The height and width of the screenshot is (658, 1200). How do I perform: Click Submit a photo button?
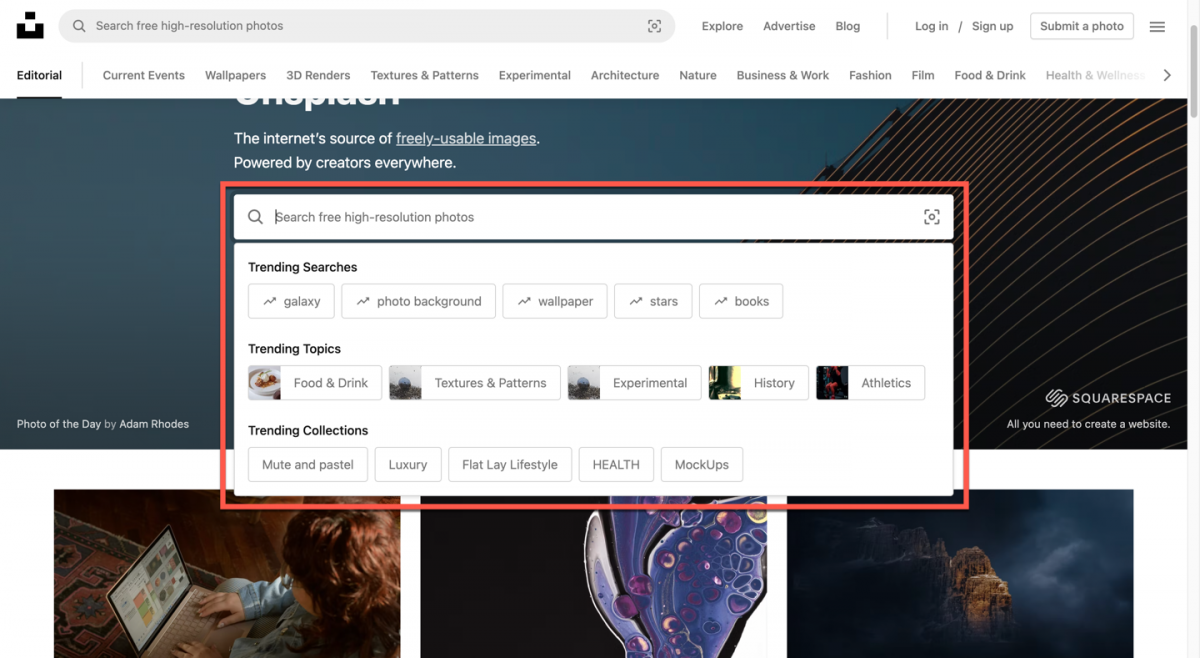pos(1082,26)
